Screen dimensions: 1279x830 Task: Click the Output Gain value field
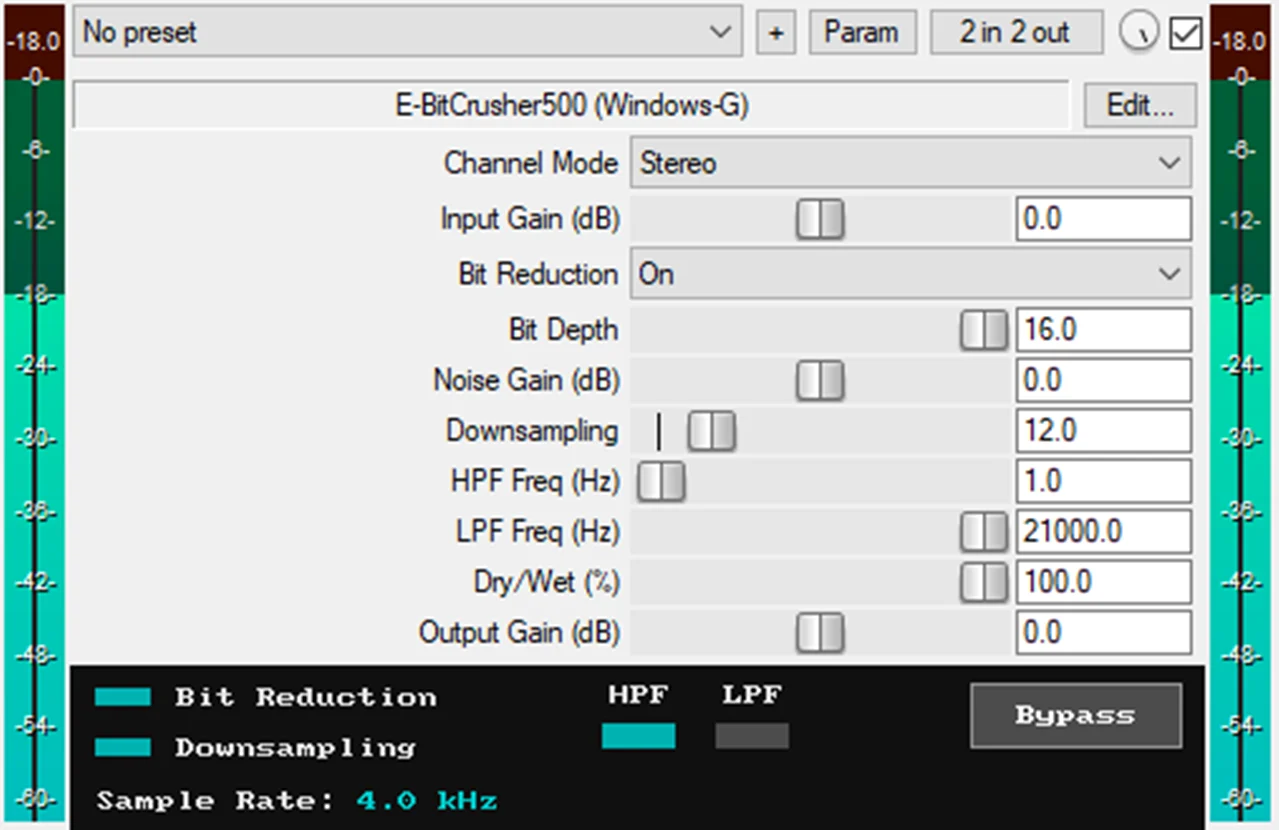click(x=1104, y=633)
